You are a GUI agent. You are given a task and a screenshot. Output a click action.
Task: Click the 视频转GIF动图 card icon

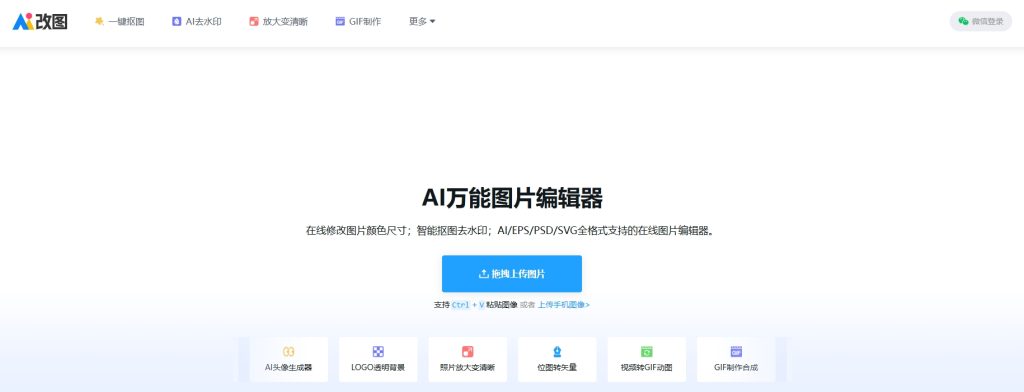tap(647, 351)
